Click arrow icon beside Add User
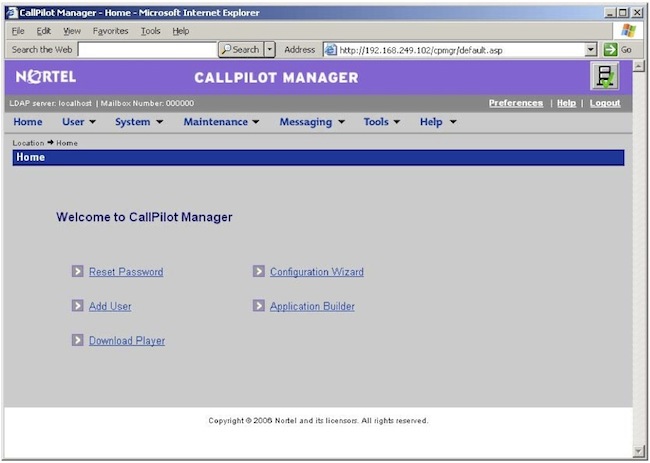Image resolution: width=650 pixels, height=463 pixels. [78, 305]
